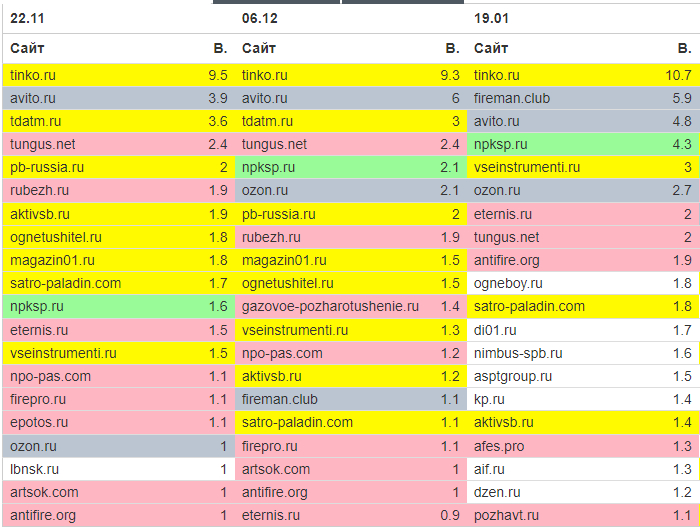
Task: Click aktivsb.ru in the 19.01 column
Action: click(x=504, y=422)
